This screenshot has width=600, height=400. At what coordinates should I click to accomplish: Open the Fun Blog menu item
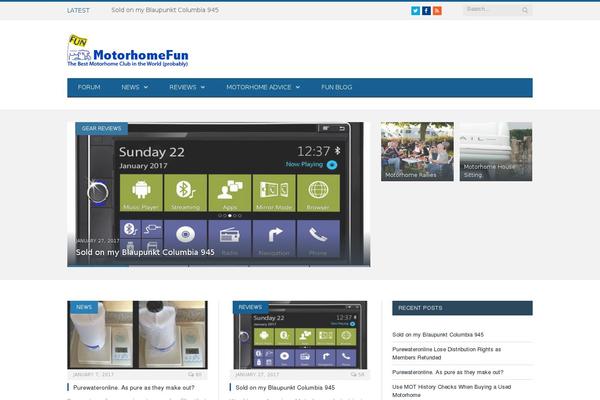pos(336,88)
